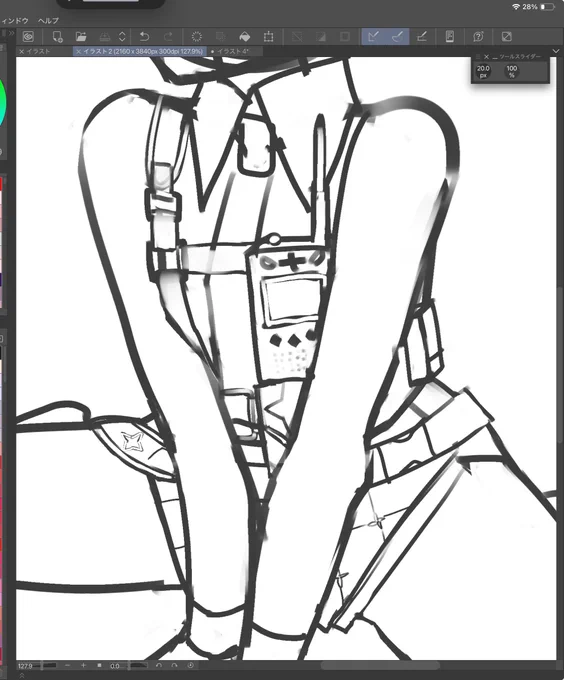This screenshot has width=564, height=680.
Task: Open the ヘルプ menu
Action: click(x=48, y=20)
